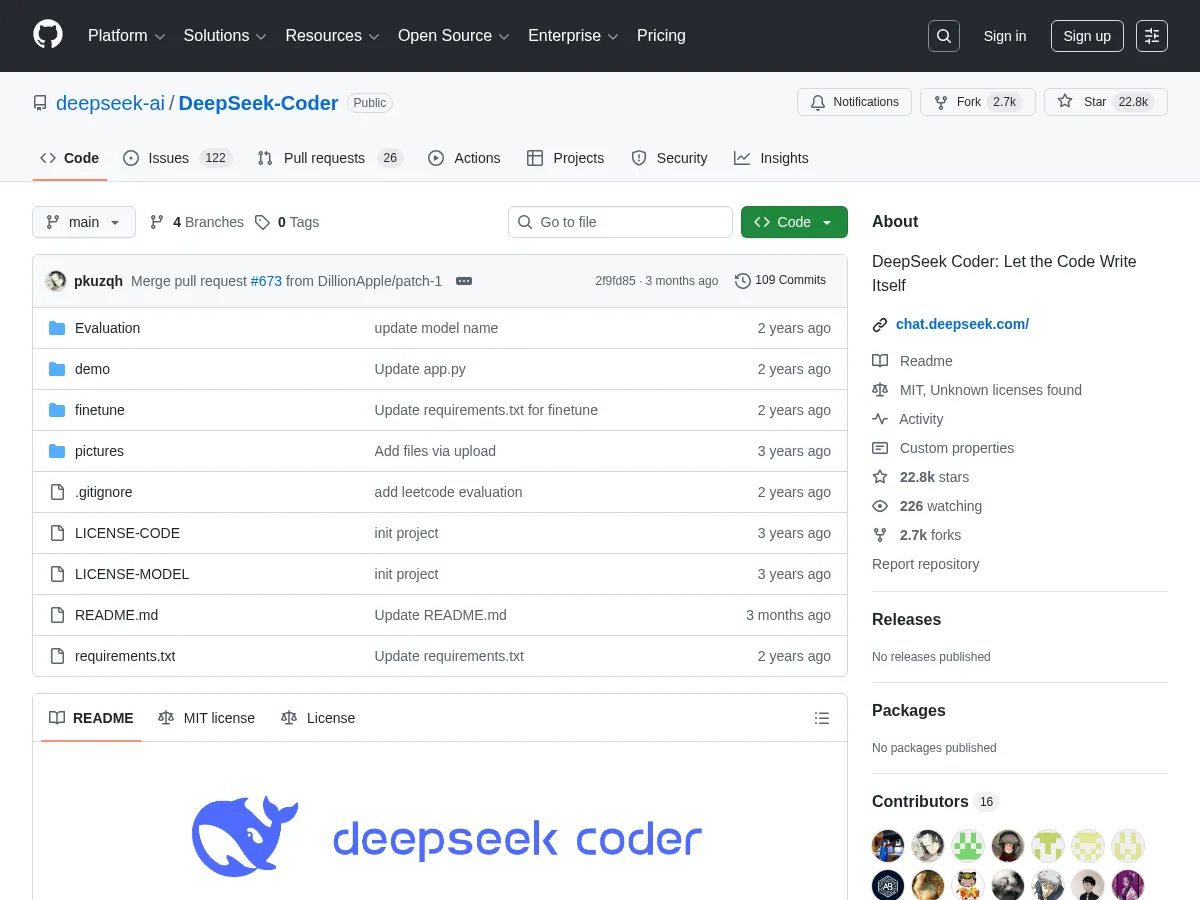The width and height of the screenshot is (1200, 900).
Task: Open the README outline via the list icon
Action: point(821,717)
